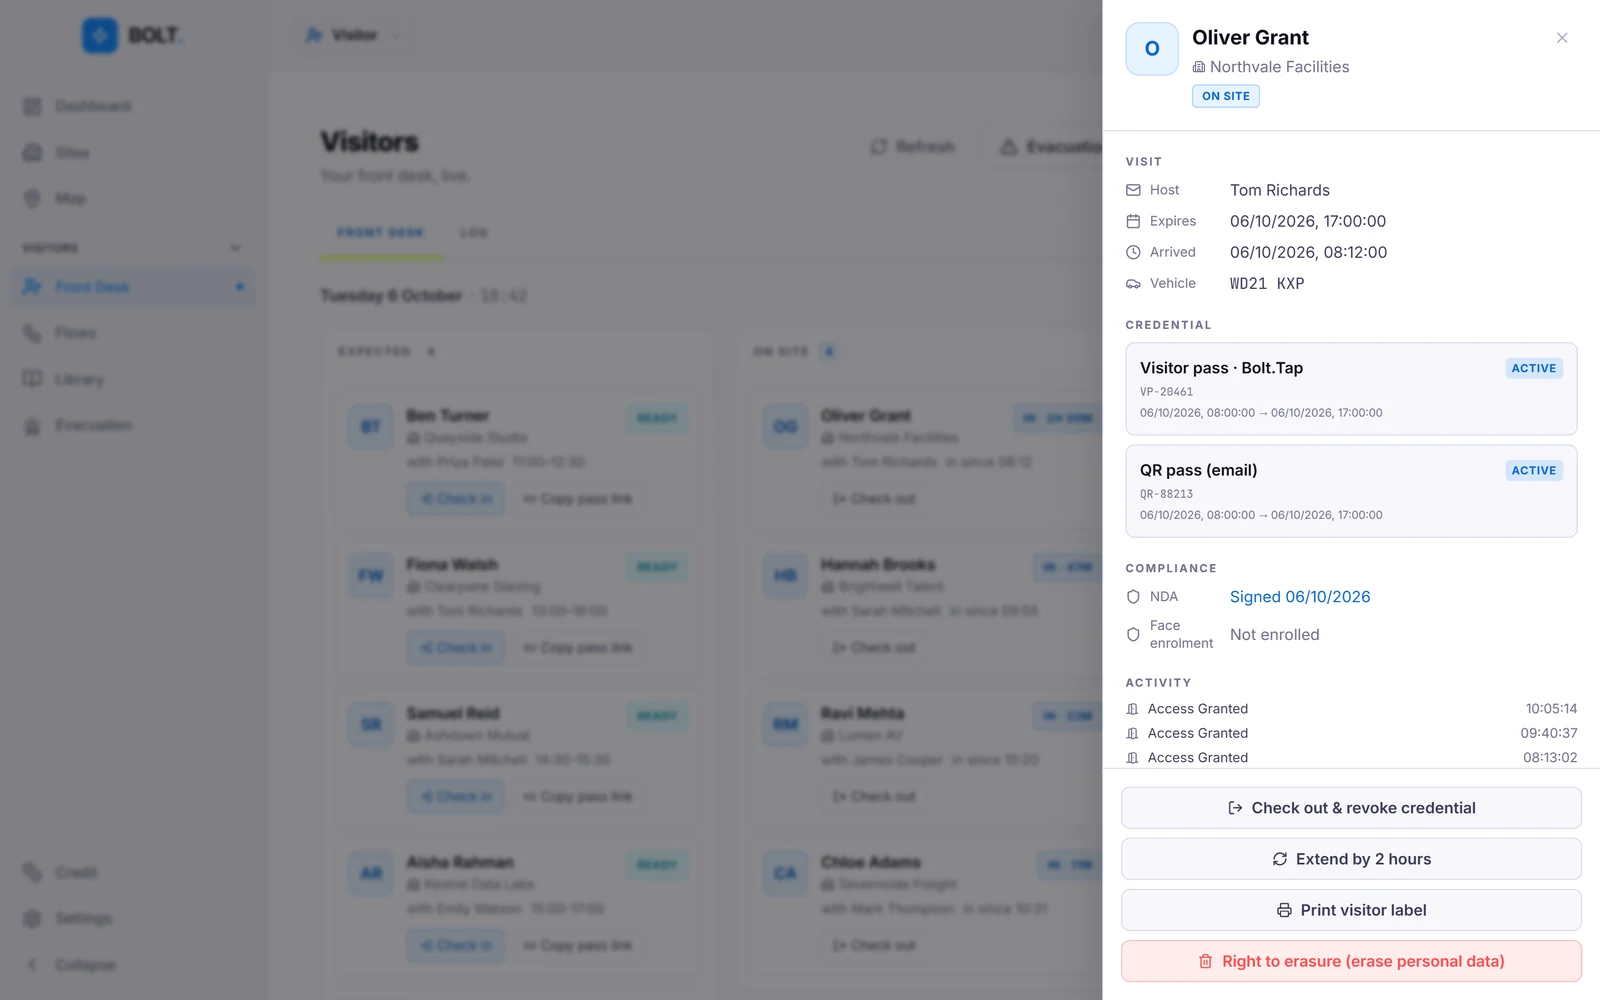The width and height of the screenshot is (1600, 1000).
Task: Click the Bolt logo icon in sidebar
Action: [x=100, y=35]
